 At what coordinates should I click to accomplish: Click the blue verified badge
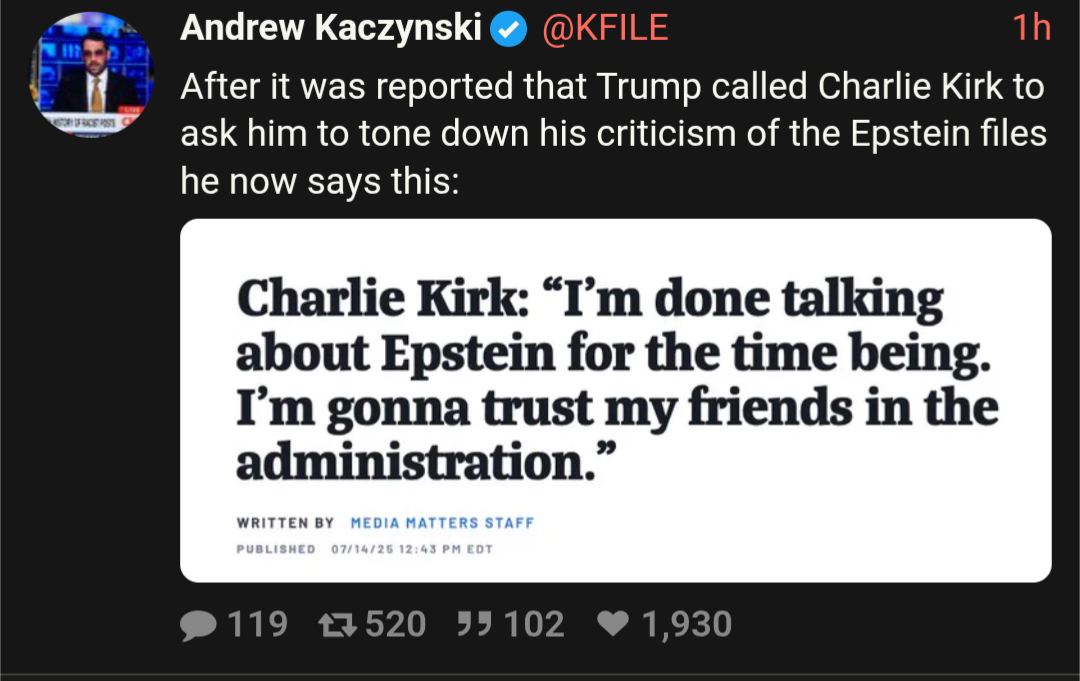508,30
